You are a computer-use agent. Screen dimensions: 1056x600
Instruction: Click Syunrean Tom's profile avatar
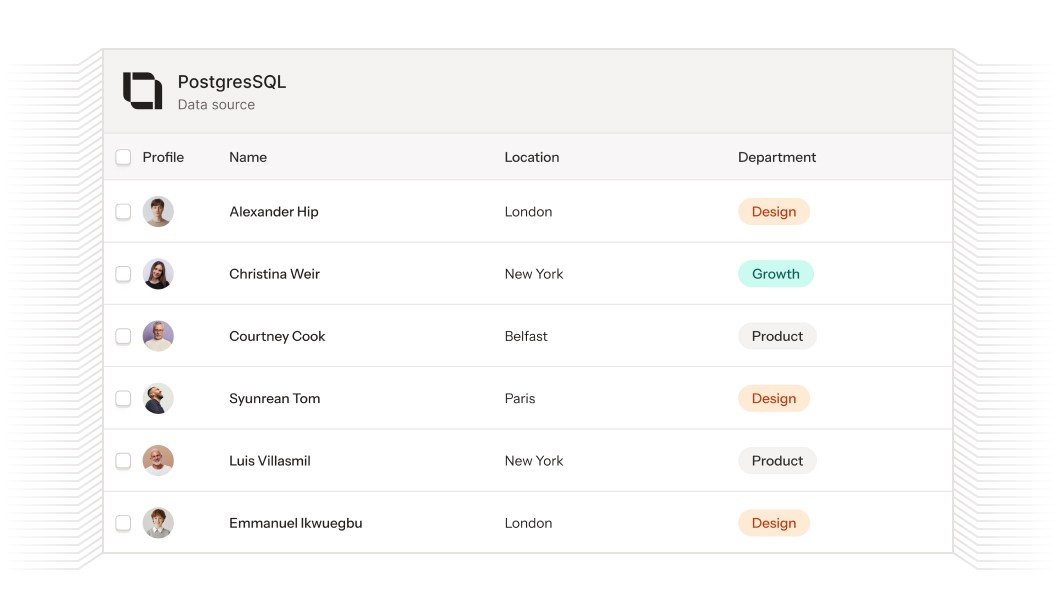(158, 398)
